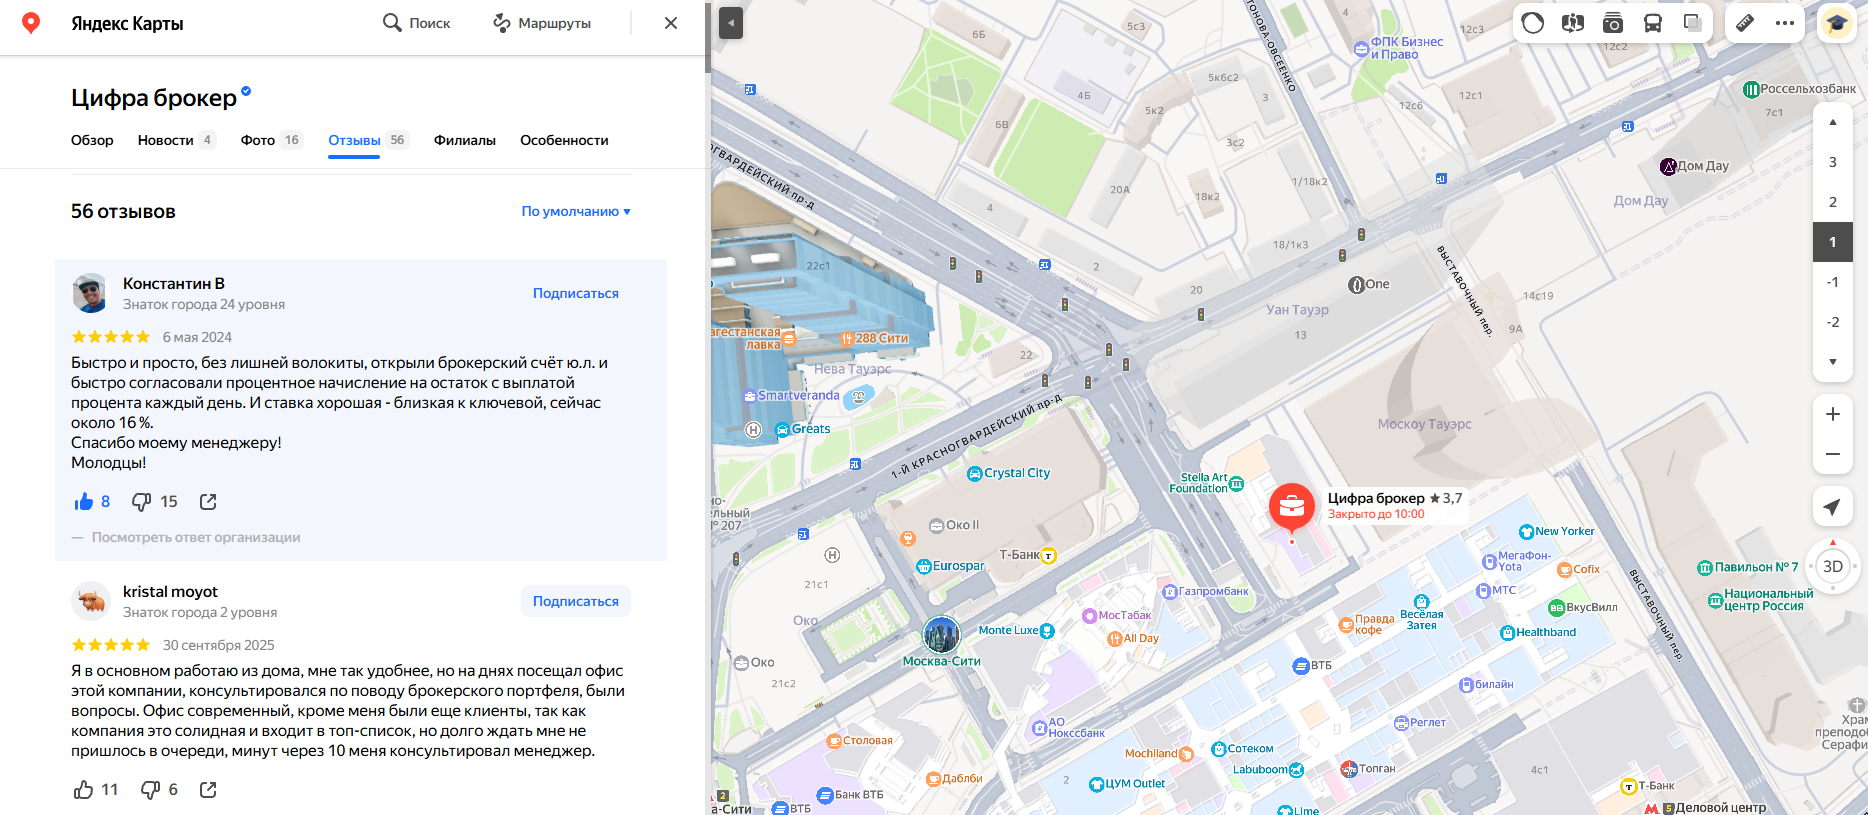
Task: Share Константин В's review
Action: [208, 502]
